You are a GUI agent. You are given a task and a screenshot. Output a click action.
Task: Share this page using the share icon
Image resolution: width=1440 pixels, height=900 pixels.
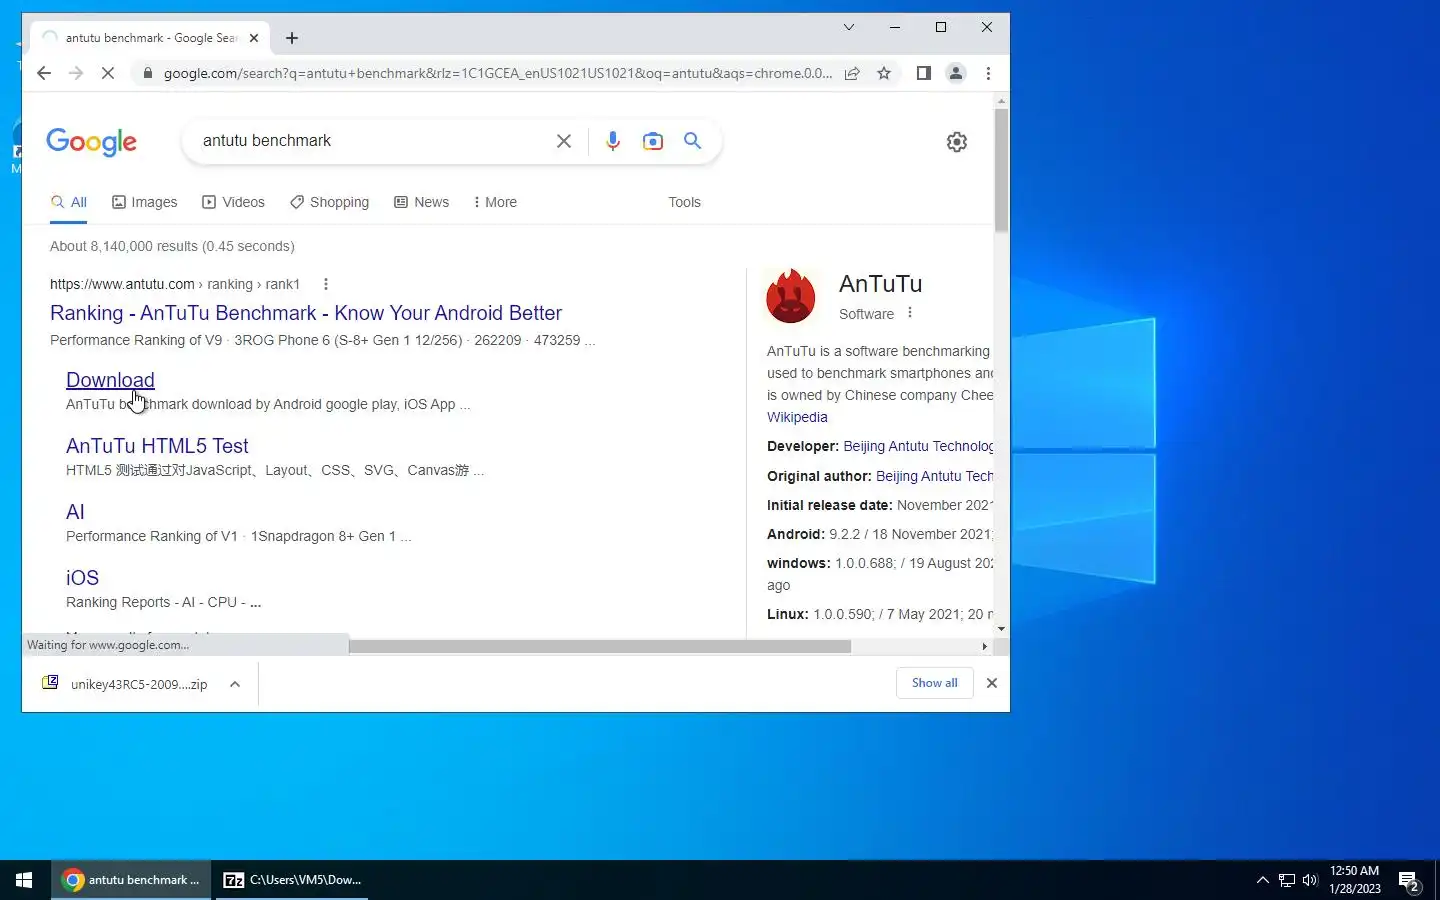(852, 73)
